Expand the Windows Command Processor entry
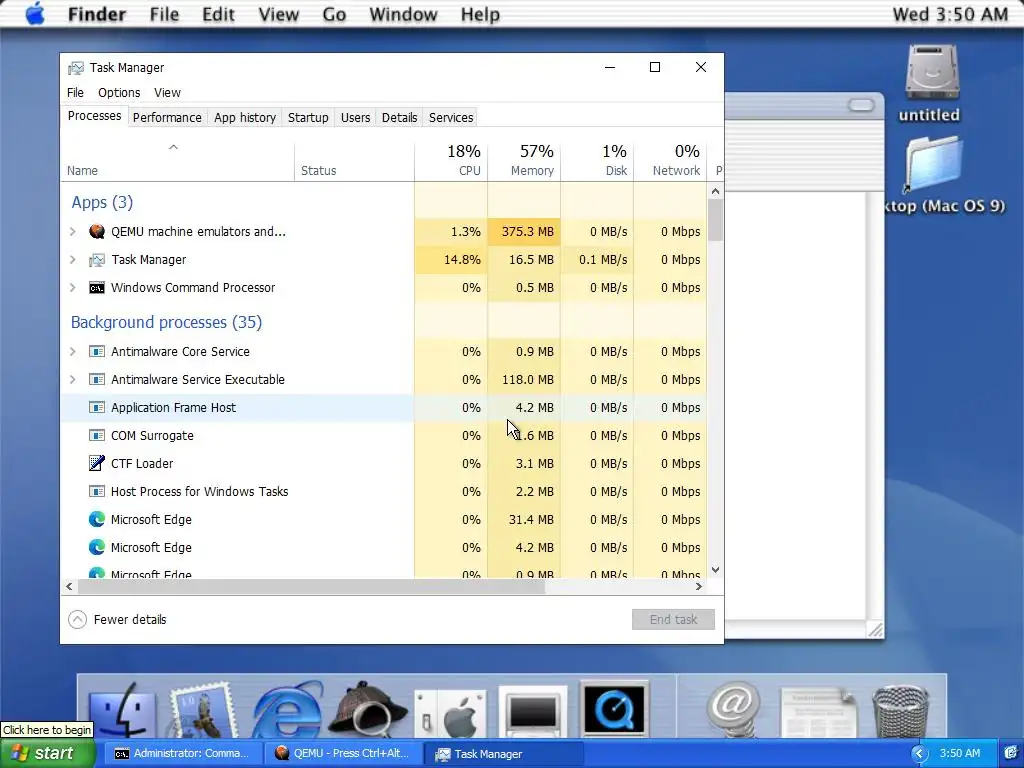Screen dimensions: 1024x768 pyautogui.click(x=72, y=287)
